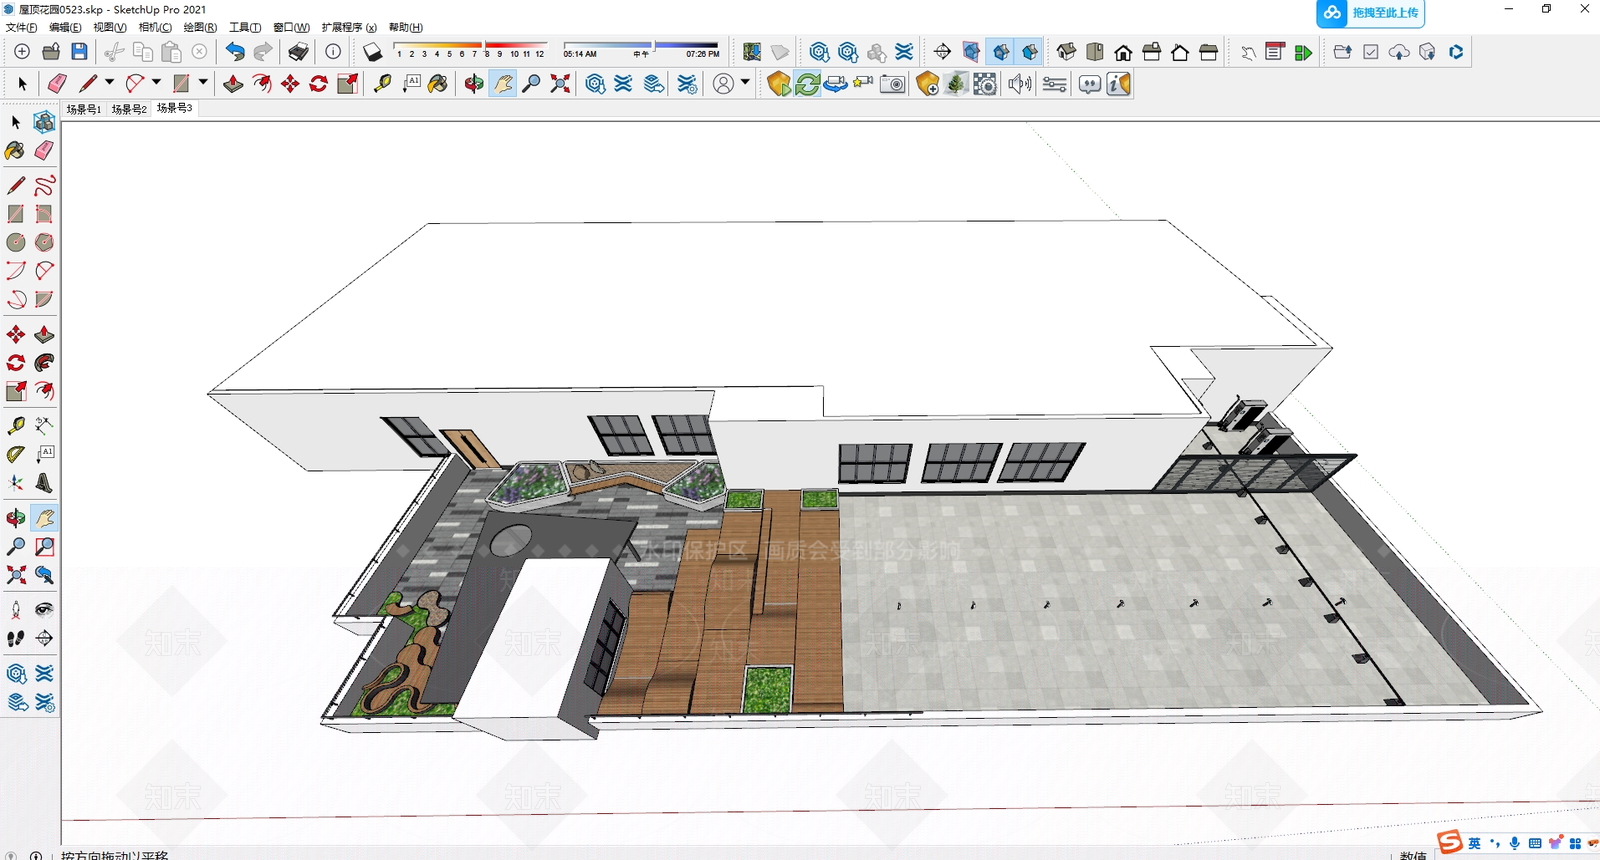1600x860 pixels.
Task: Expand the Rectangle tool dropdown arrow
Action: [x=203, y=83]
